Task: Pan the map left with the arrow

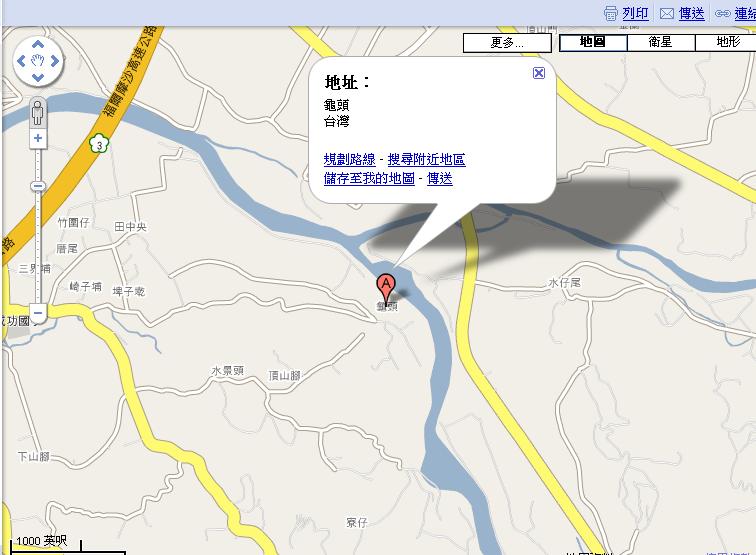Action: pyautogui.click(x=21, y=61)
